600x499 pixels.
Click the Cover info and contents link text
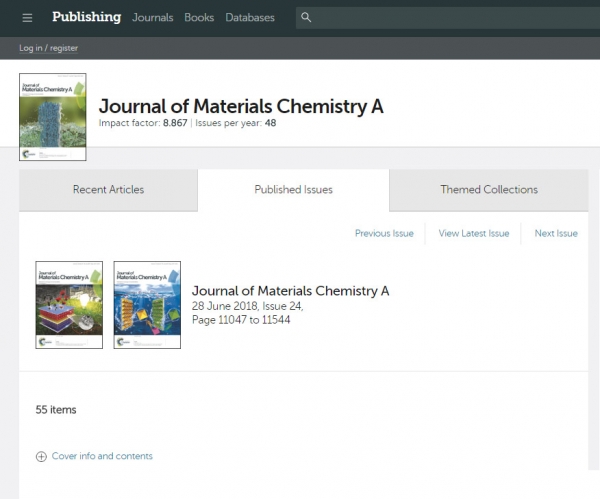point(102,456)
